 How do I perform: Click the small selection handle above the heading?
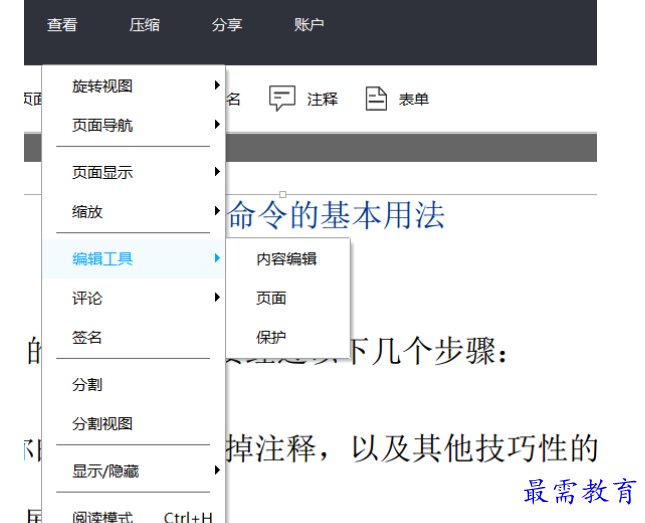click(283, 194)
